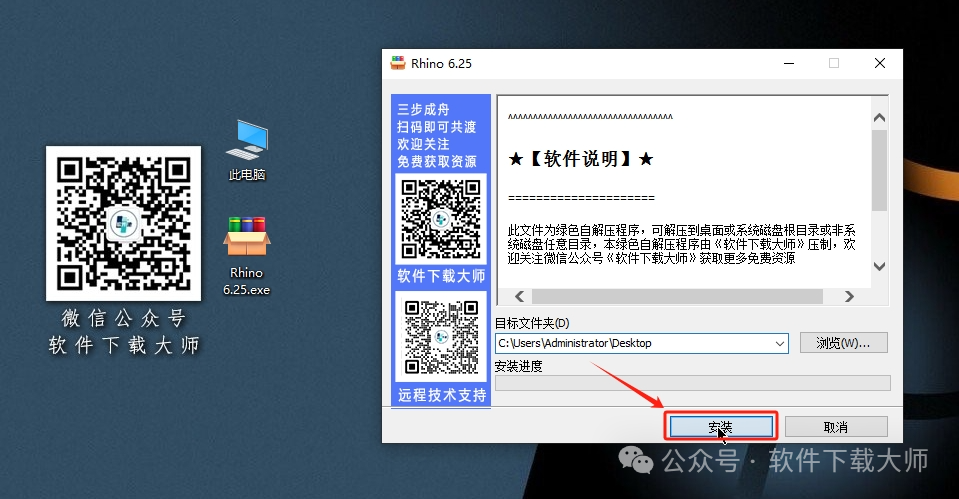Click the ★【软件说明】★ heading text

[x=581, y=159]
